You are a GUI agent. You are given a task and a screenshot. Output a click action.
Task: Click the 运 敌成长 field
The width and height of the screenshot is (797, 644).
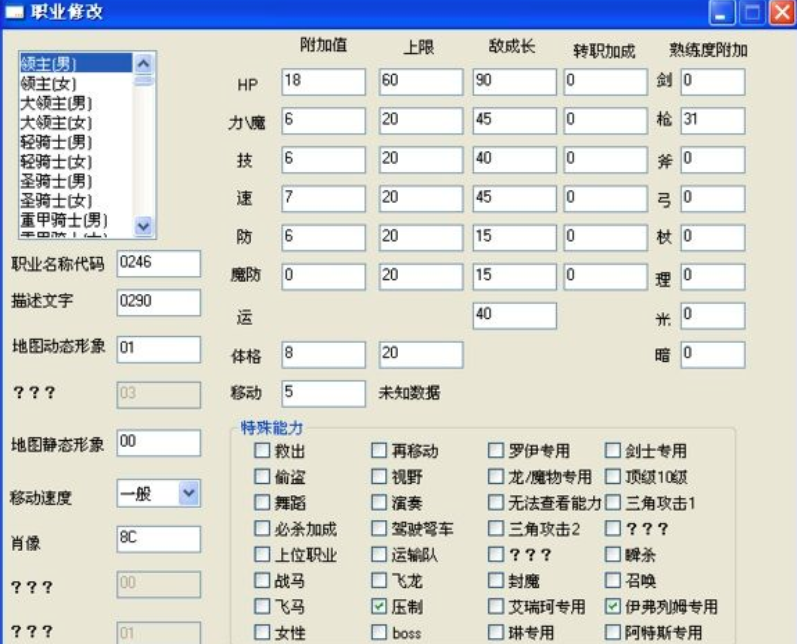(514, 315)
